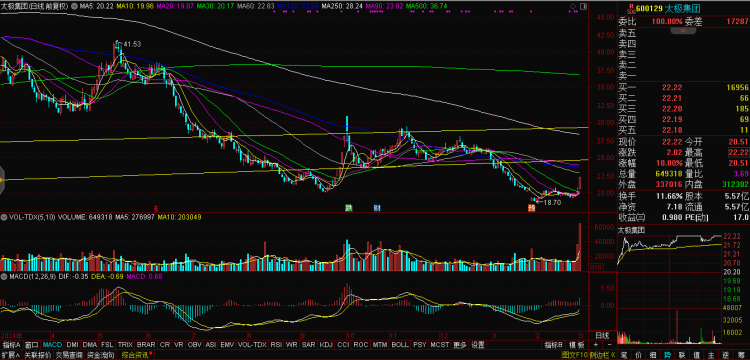Image resolution: width=750 pixels, height=360 pixels.
Task: Select the 指标A tab
Action: pyautogui.click(x=11, y=345)
